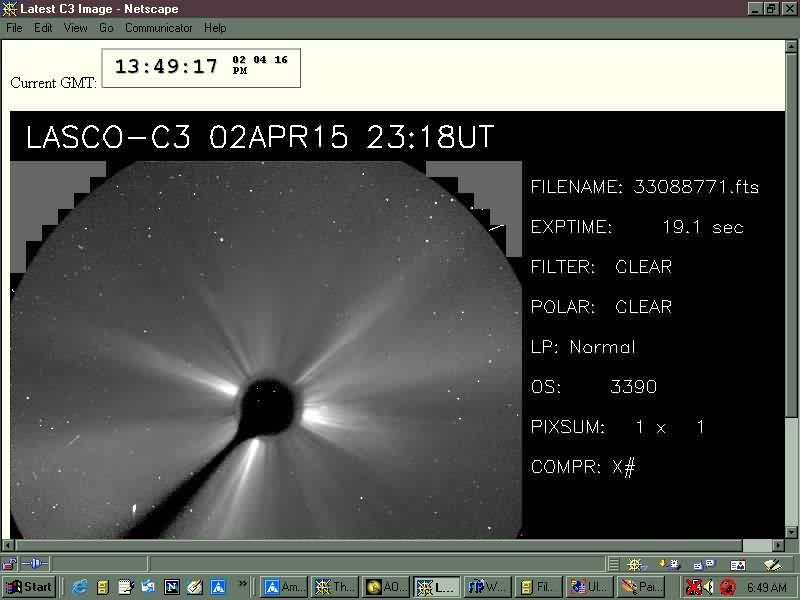
Task: Click the notepad-with-pencil Quick Launch icon
Action: pyautogui.click(x=126, y=587)
